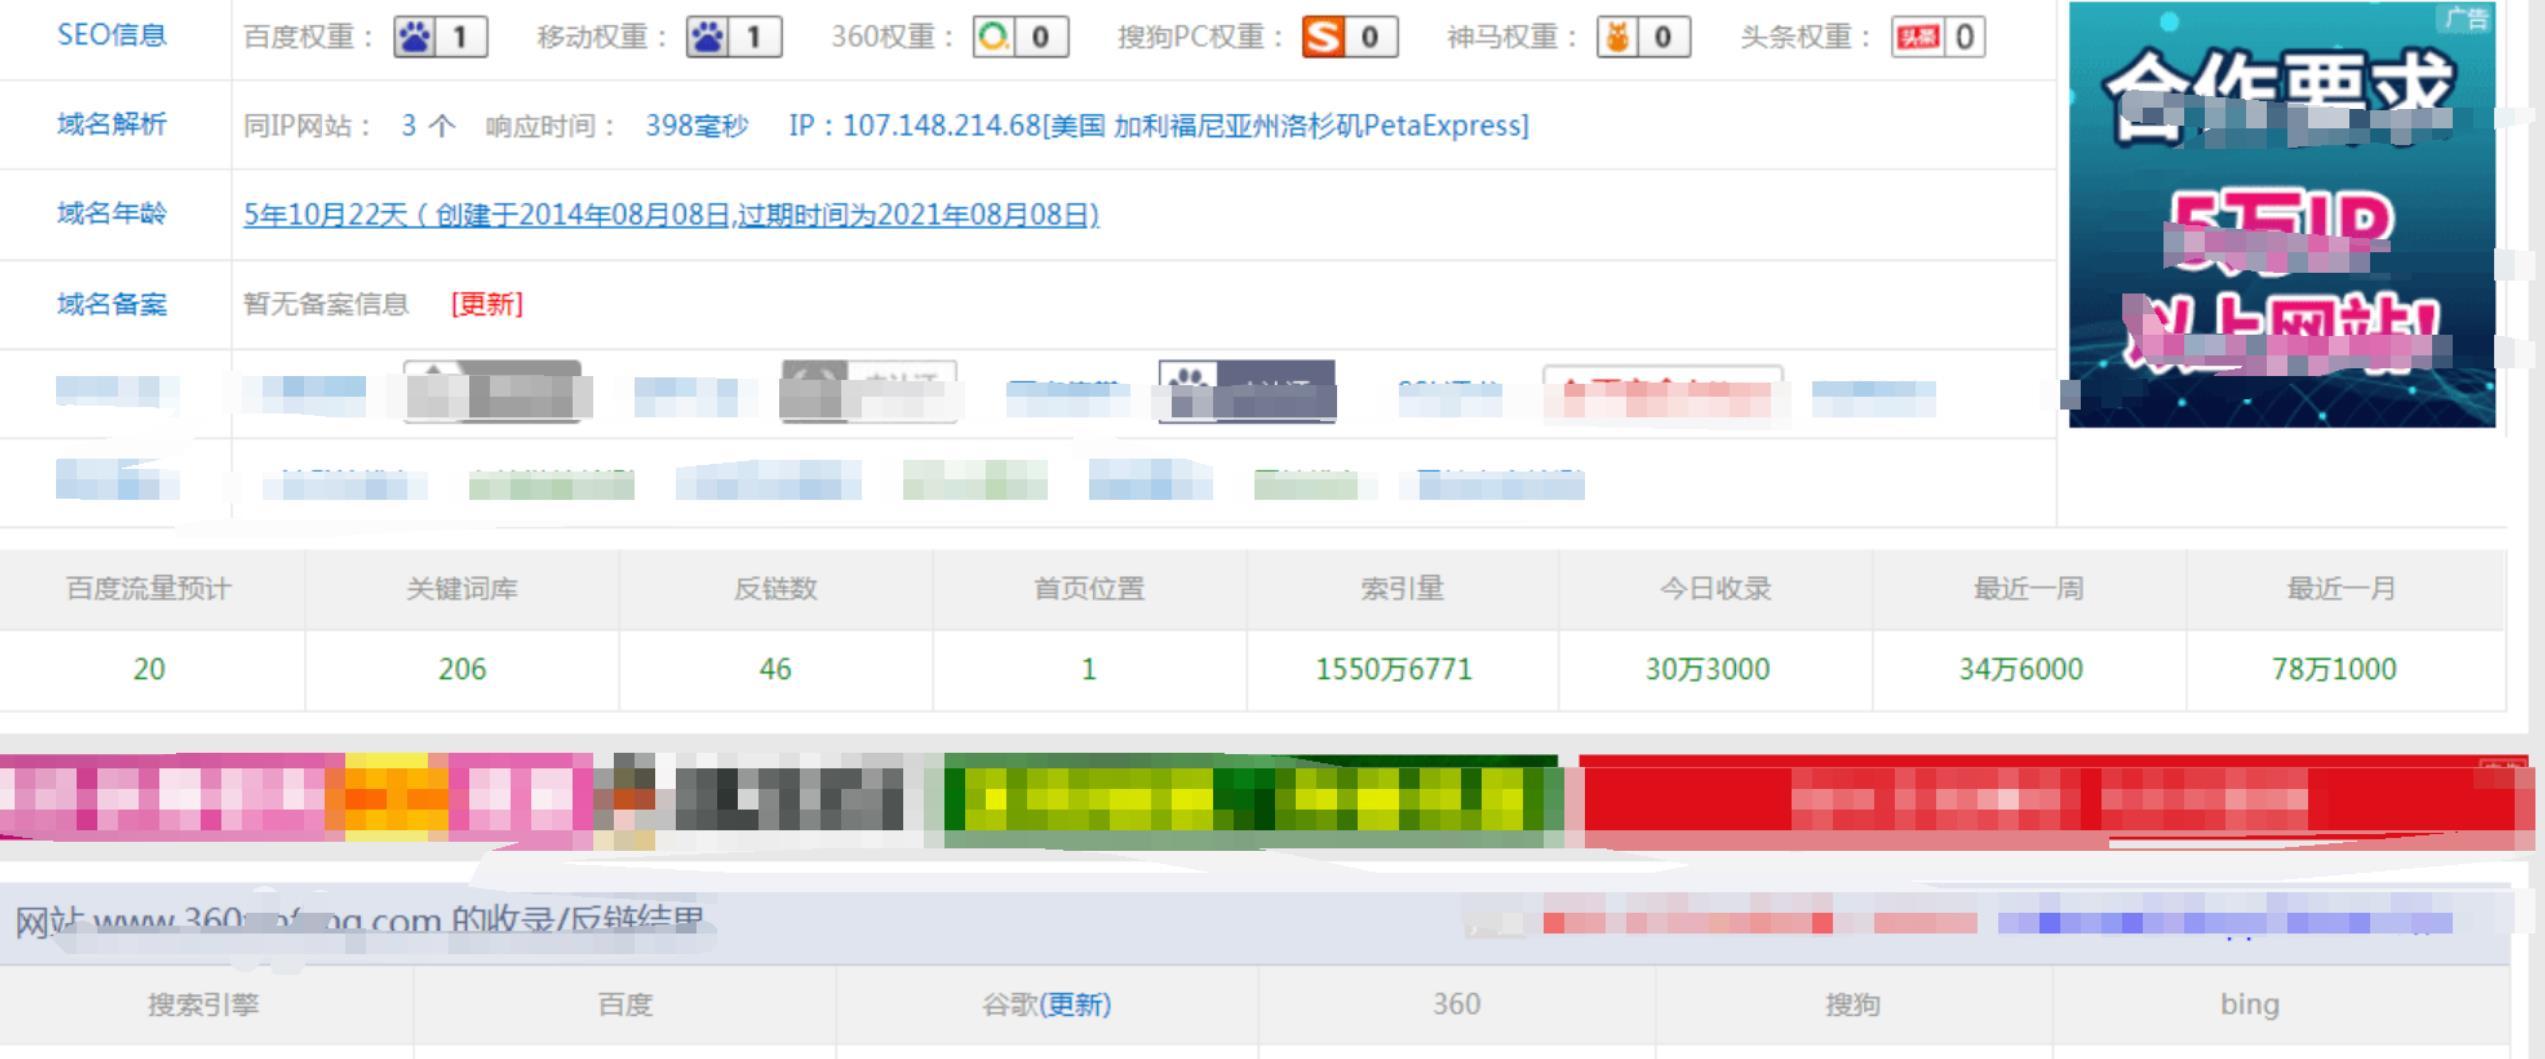
Task: Click the 谷歌 (更新) update link
Action: tap(1075, 1004)
